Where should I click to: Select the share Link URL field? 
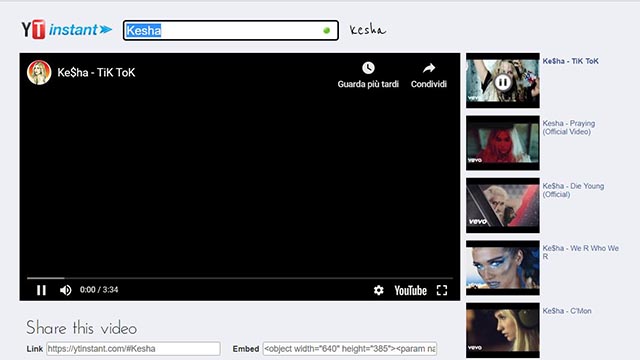coord(133,349)
